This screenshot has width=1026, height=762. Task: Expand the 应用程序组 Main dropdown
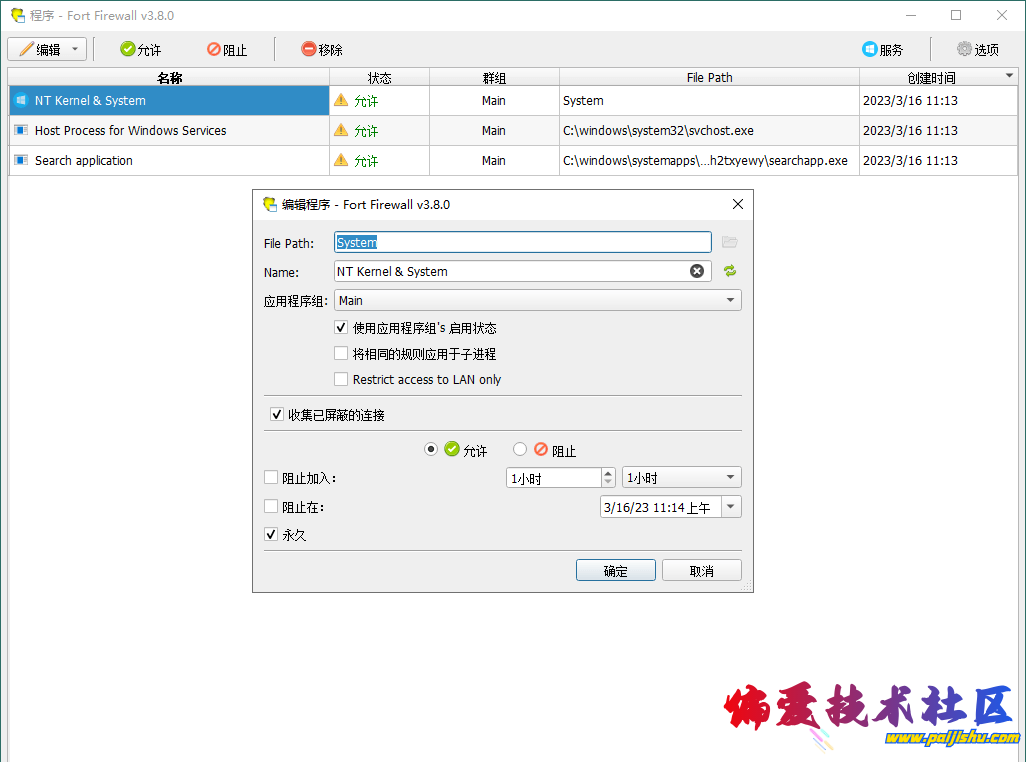730,300
